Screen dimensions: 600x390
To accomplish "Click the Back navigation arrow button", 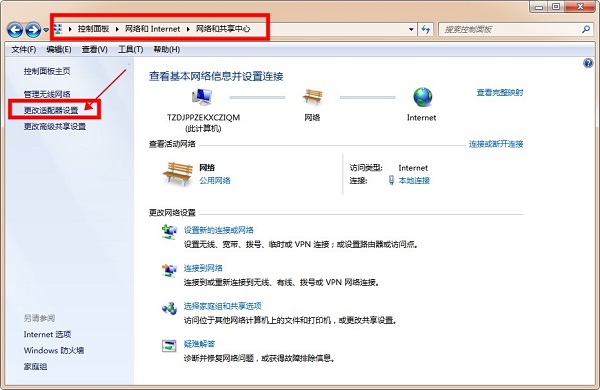I will coord(15,30).
